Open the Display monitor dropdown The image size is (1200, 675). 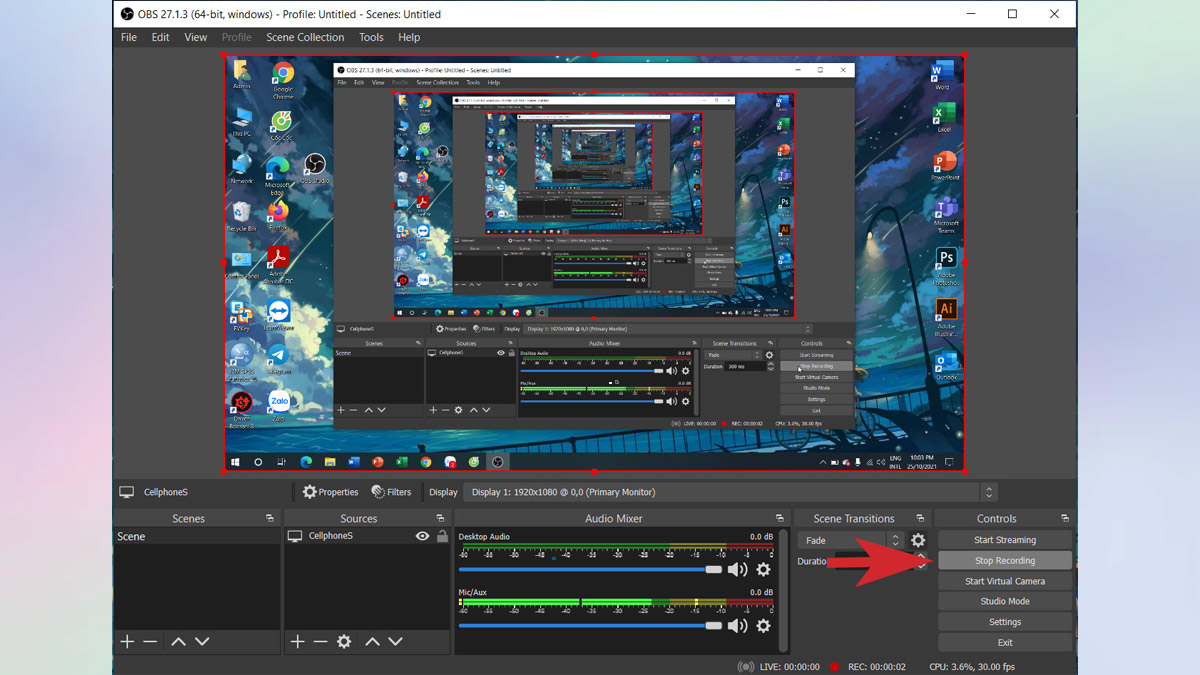click(731, 492)
